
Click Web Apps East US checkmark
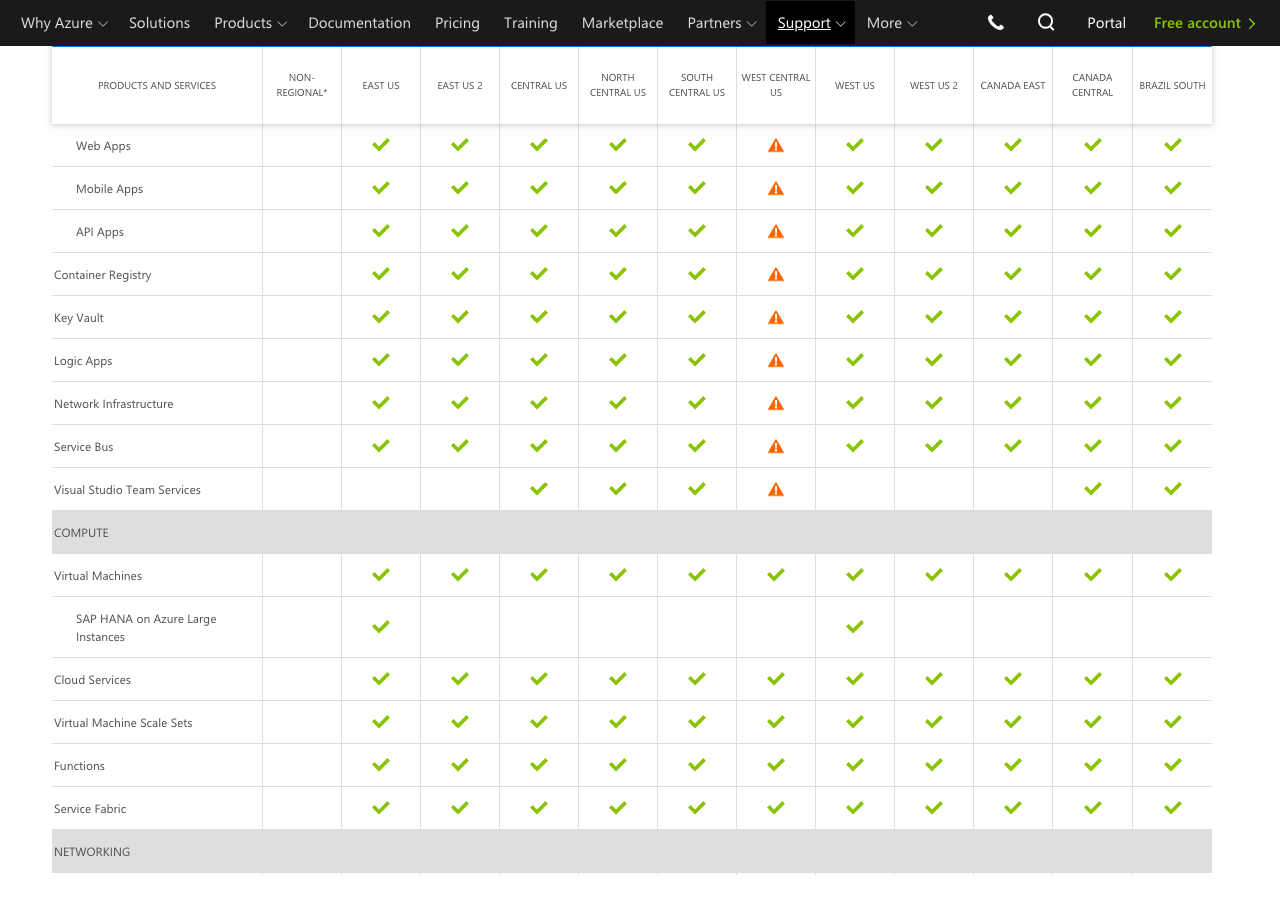pos(381,145)
